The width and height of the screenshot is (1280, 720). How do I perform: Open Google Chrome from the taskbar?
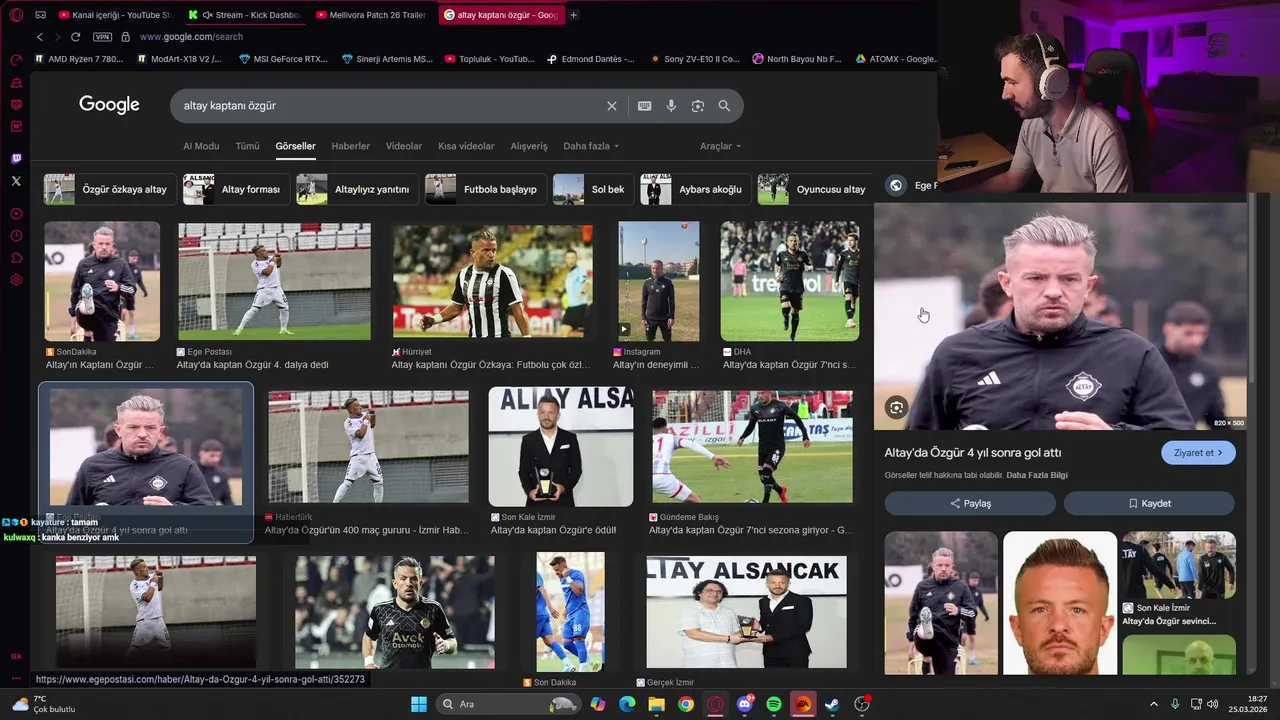[x=685, y=704]
